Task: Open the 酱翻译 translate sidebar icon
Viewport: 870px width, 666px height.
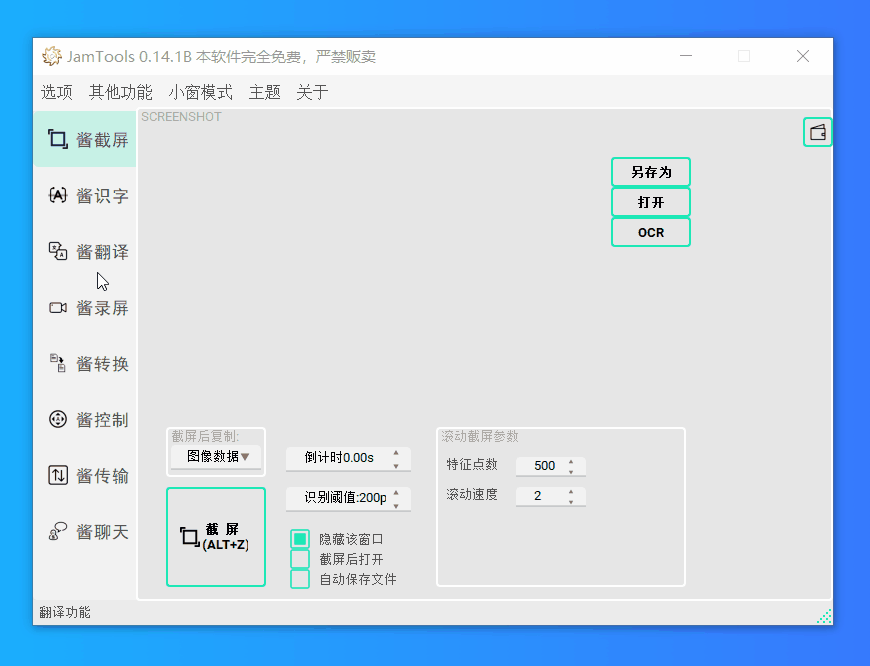Action: coord(58,251)
